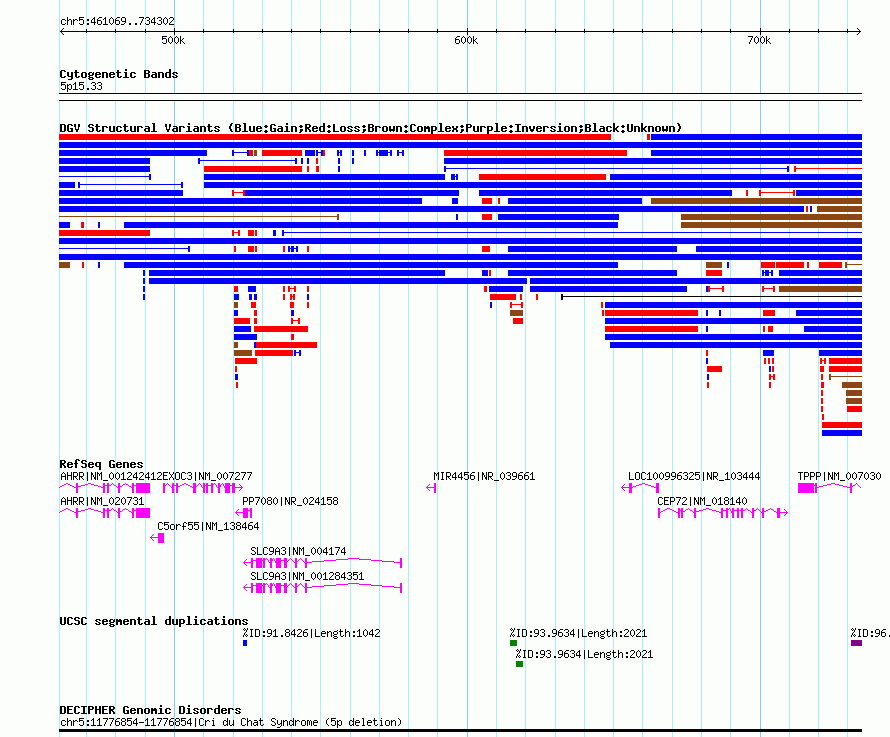Click the CEP72 gene exon glyph

[723, 513]
